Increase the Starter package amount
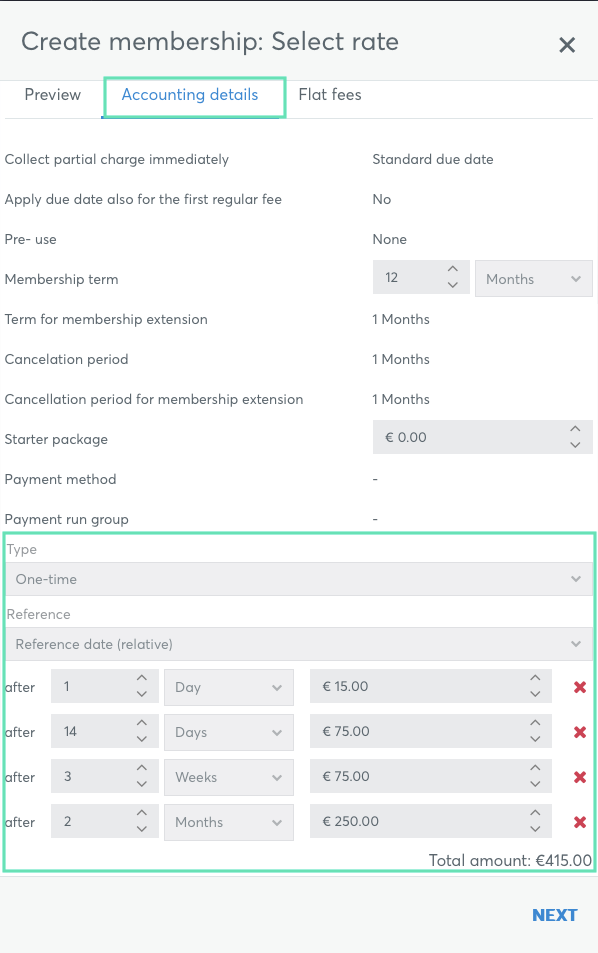The width and height of the screenshot is (598, 953). 575,429
